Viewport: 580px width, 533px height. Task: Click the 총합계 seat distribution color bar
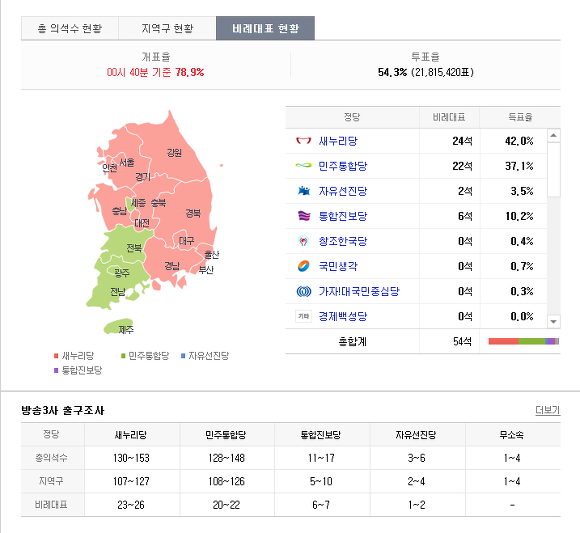[523, 341]
